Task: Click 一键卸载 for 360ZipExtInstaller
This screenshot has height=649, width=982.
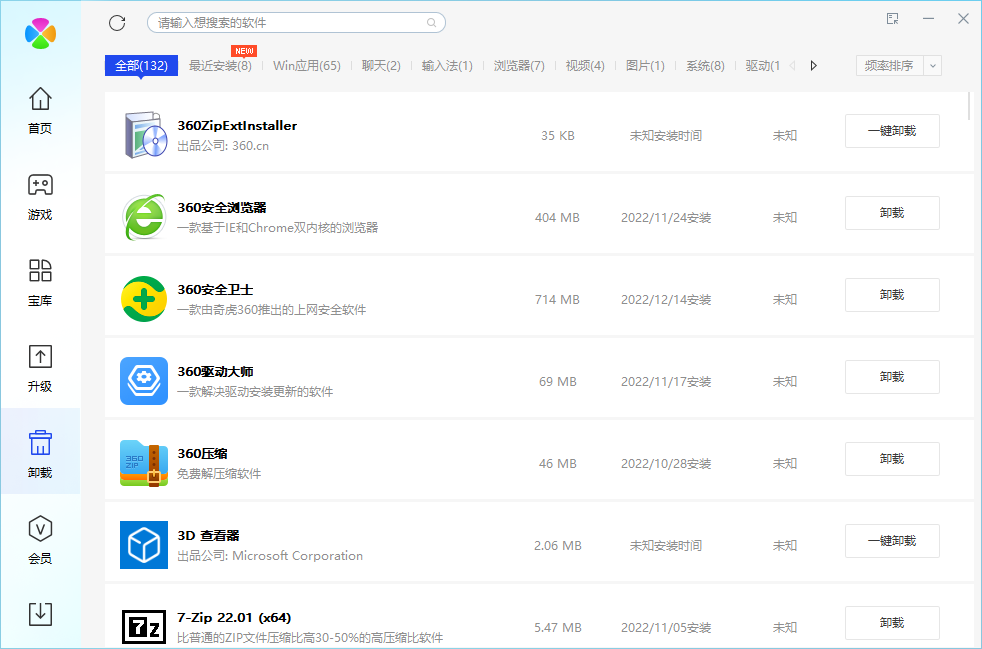Action: [x=892, y=131]
